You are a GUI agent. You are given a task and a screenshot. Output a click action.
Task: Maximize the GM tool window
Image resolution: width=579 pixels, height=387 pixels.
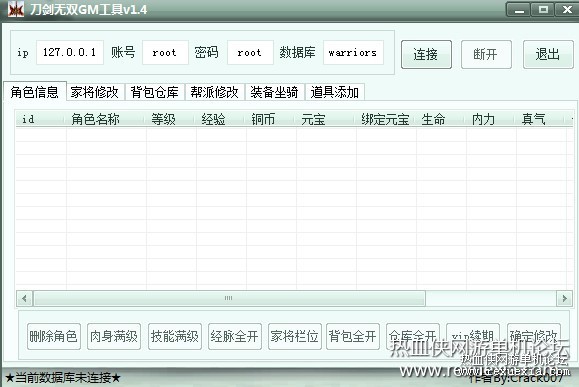tap(543, 10)
